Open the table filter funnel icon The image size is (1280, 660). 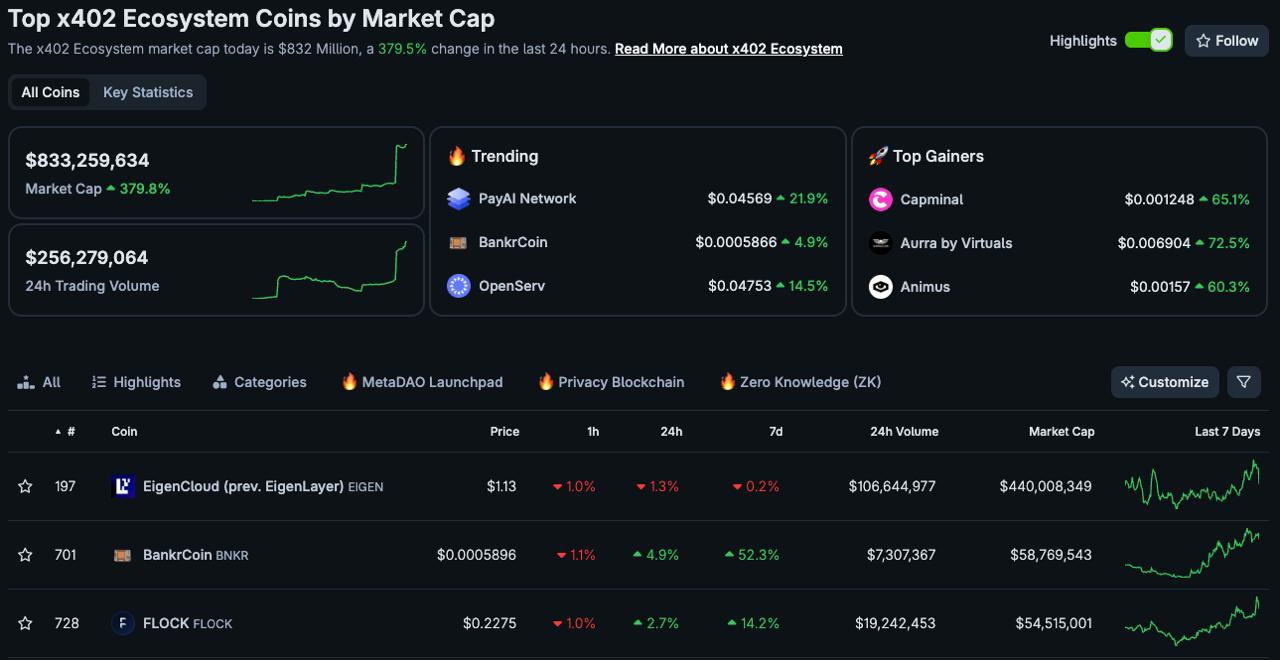[1244, 382]
